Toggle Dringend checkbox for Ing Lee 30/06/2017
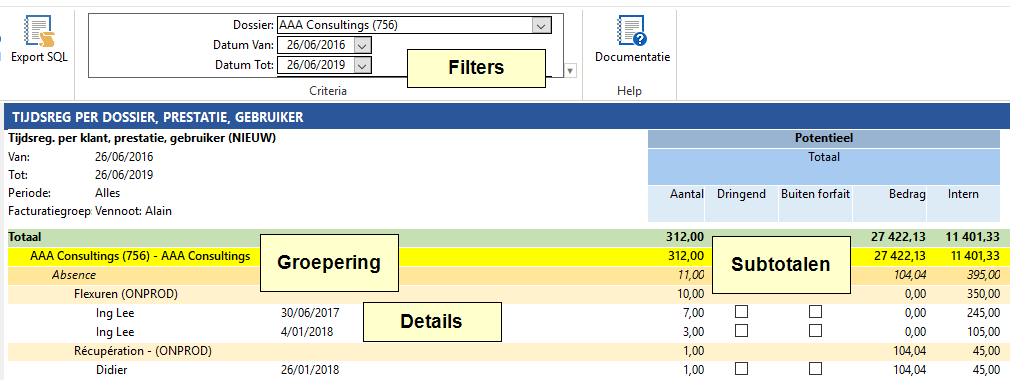This screenshot has height=380, width=1010. pyautogui.click(x=741, y=312)
